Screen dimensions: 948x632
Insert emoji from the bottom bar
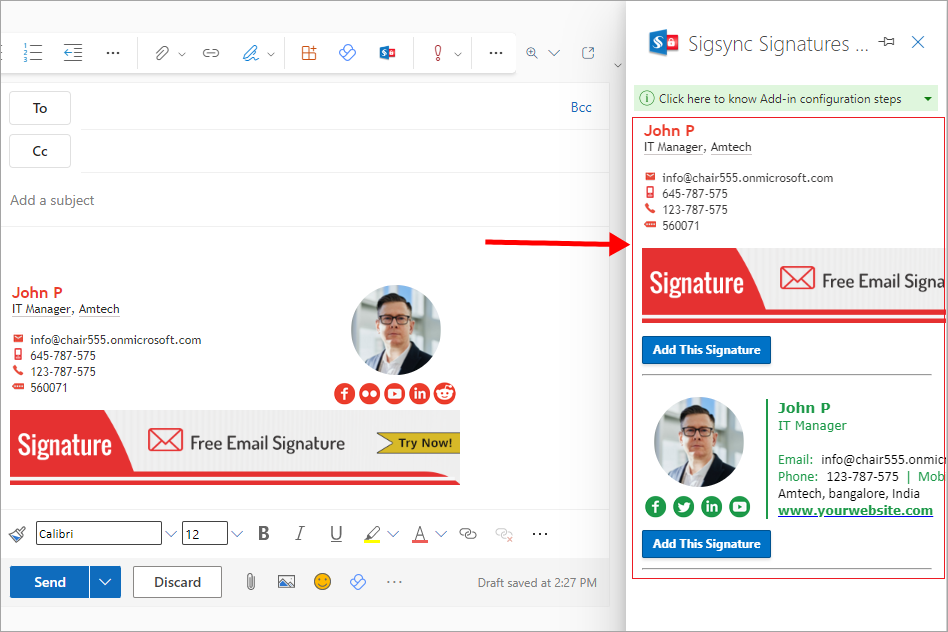pos(322,581)
